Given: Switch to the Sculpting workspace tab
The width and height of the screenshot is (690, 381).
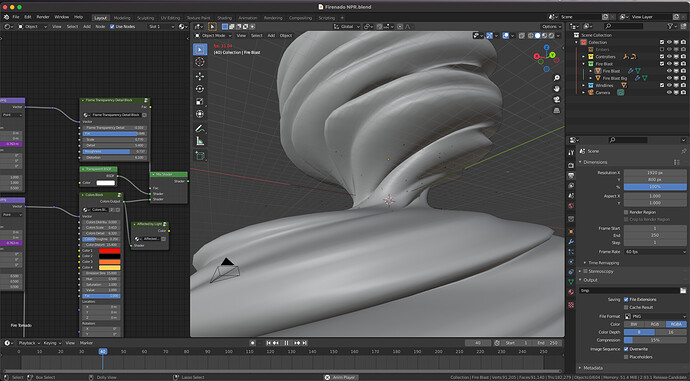Looking at the screenshot, I should tap(145, 18).
